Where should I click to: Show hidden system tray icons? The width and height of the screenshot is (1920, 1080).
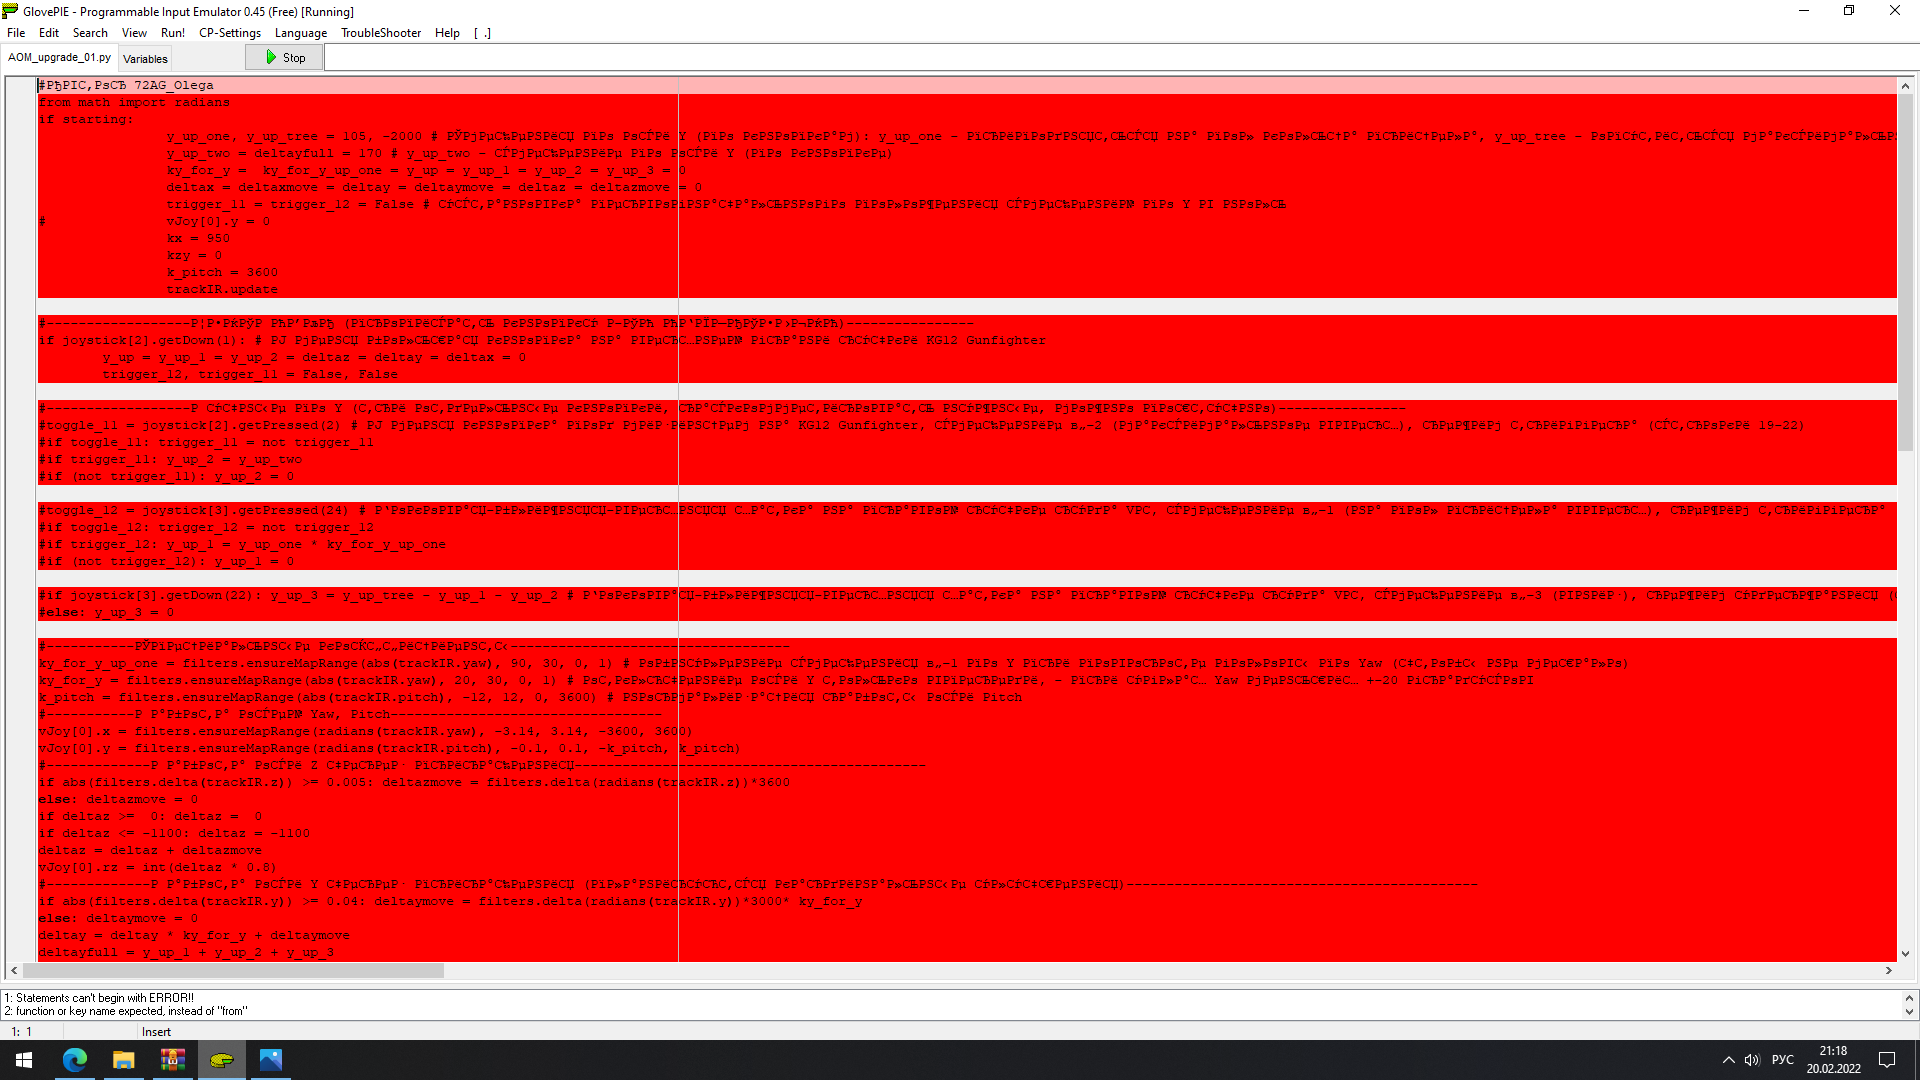coord(1728,1060)
